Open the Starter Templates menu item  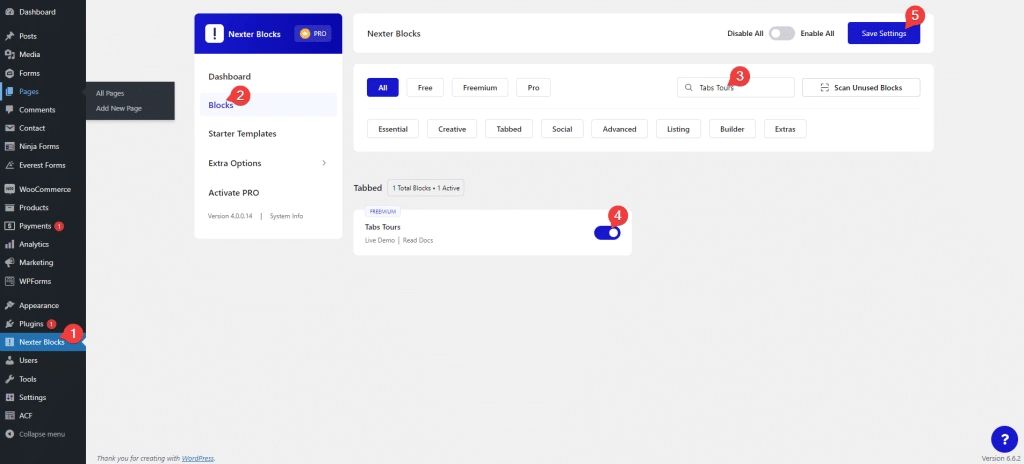pos(242,133)
